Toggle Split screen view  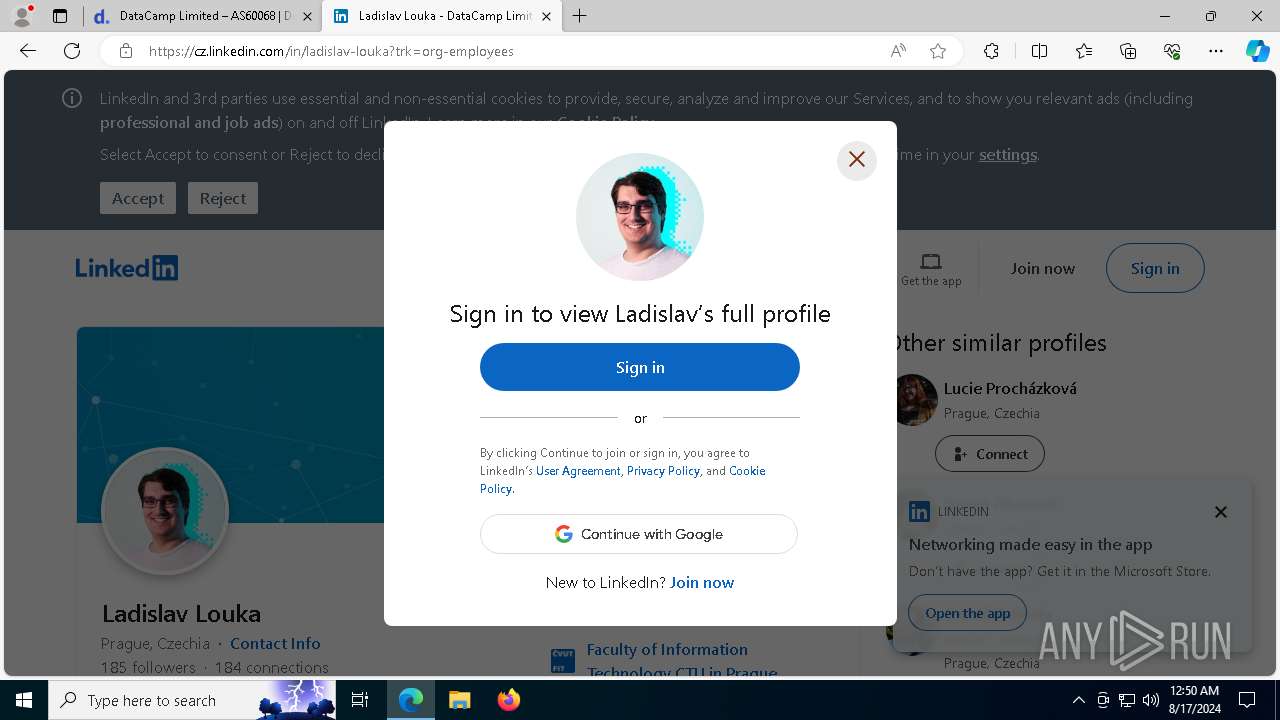(x=1039, y=51)
